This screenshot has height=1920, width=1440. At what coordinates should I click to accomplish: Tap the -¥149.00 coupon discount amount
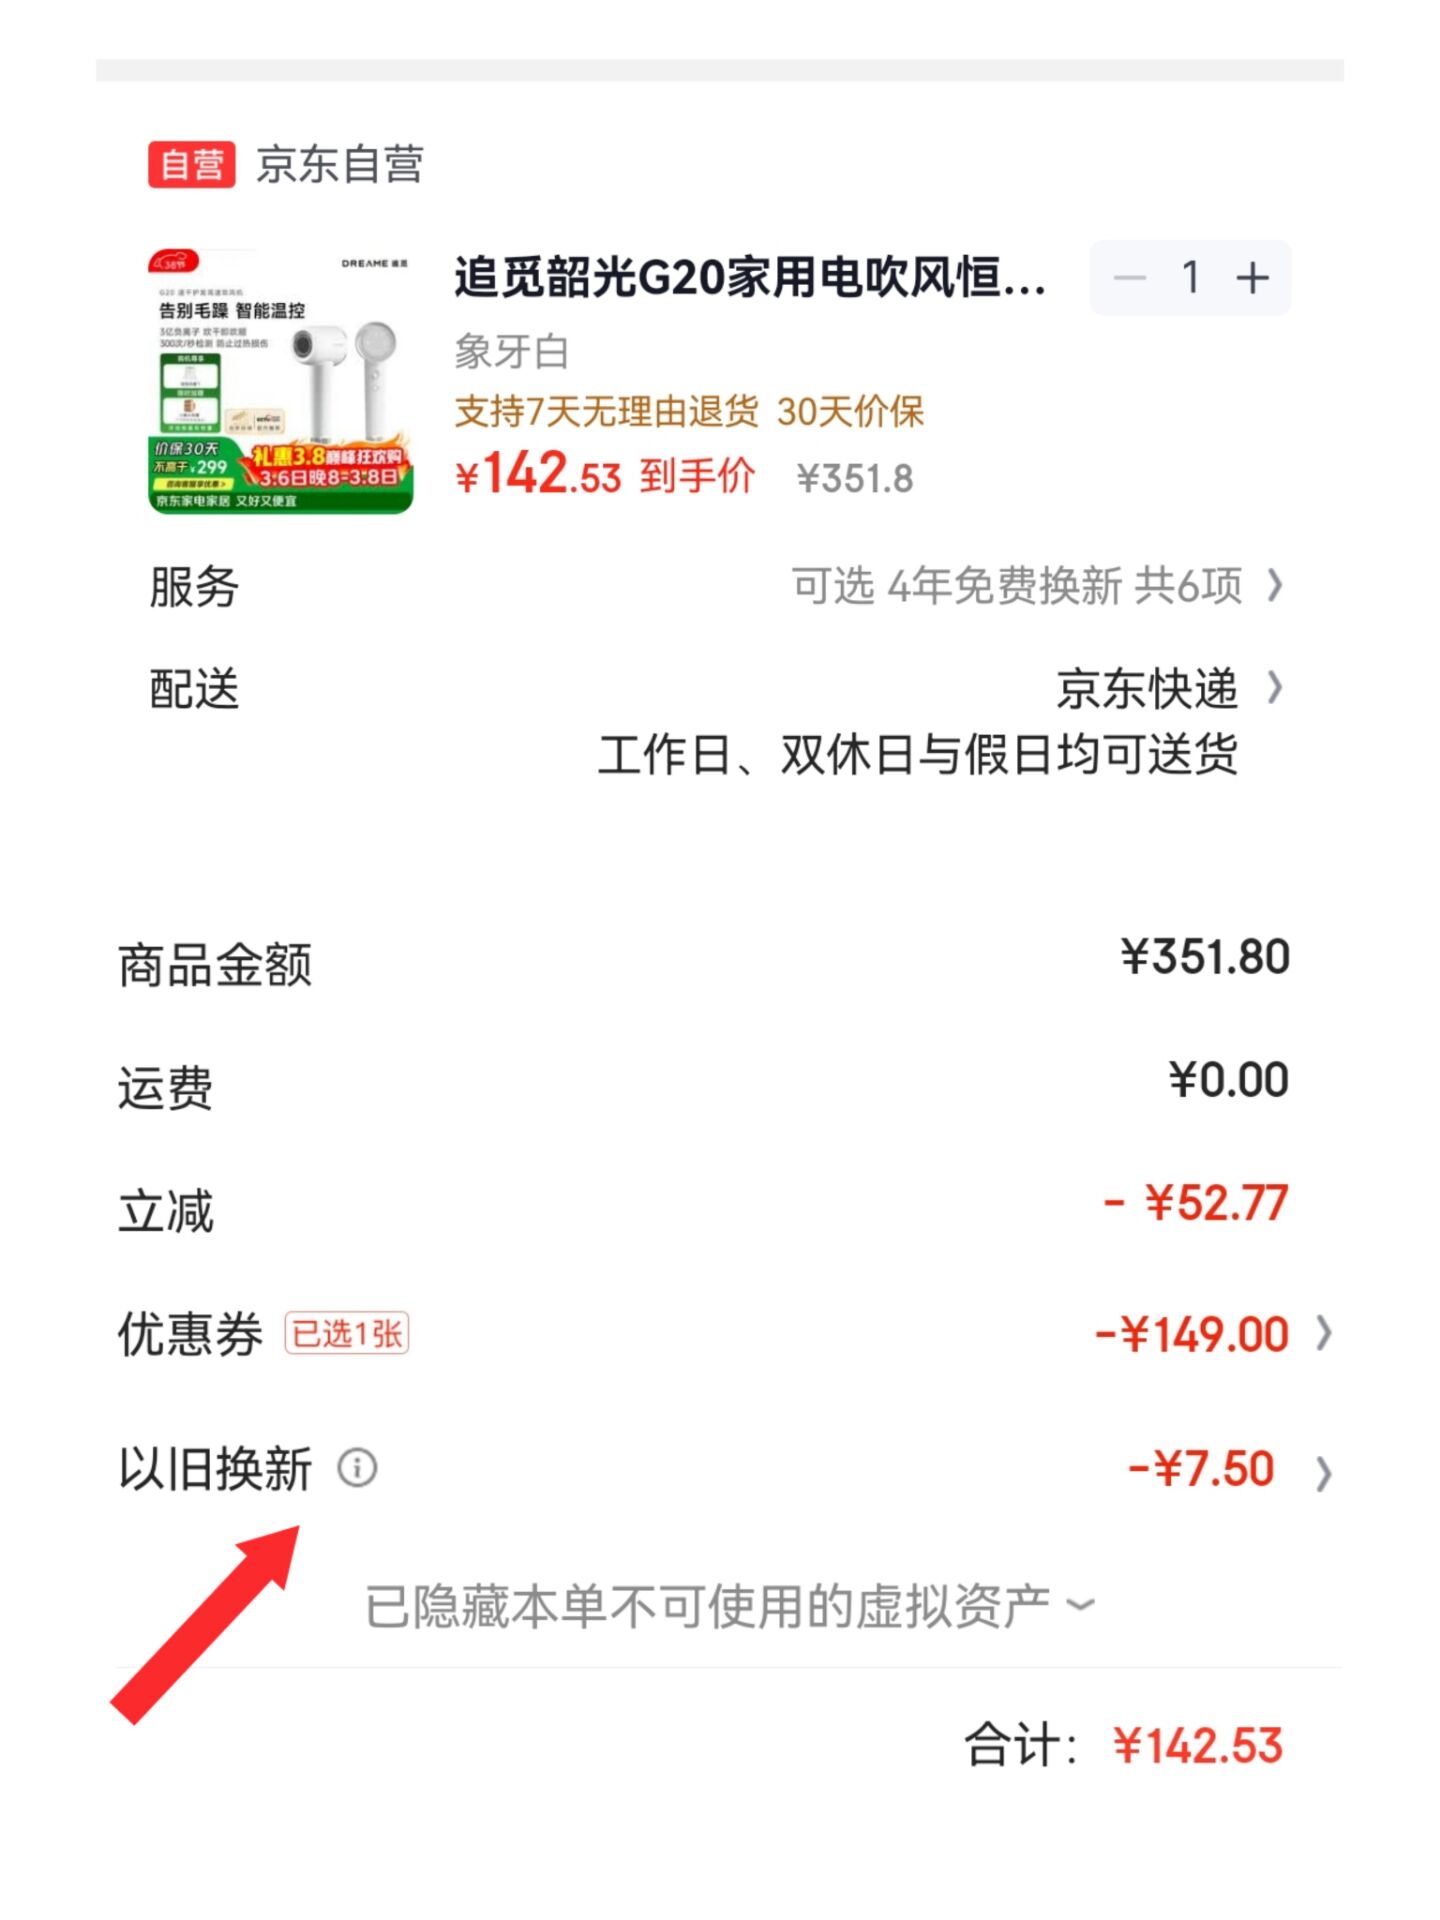click(1192, 1334)
